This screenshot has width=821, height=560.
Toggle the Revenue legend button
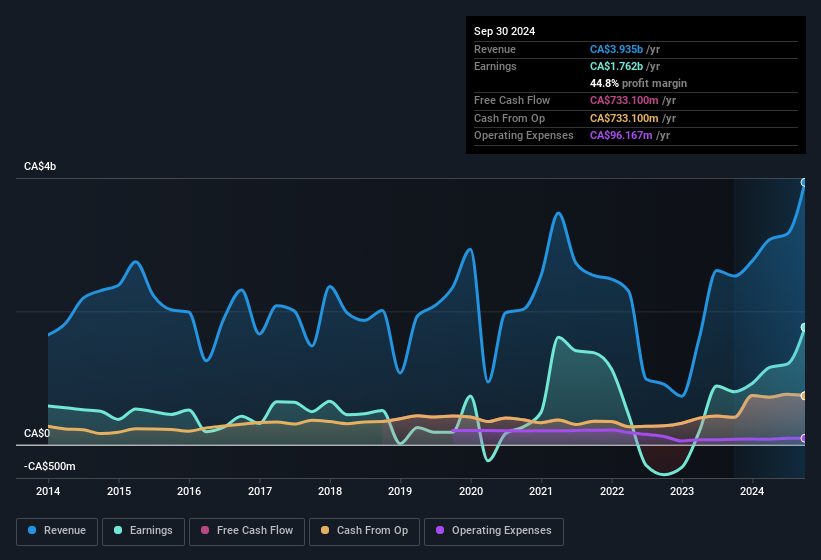[58, 531]
